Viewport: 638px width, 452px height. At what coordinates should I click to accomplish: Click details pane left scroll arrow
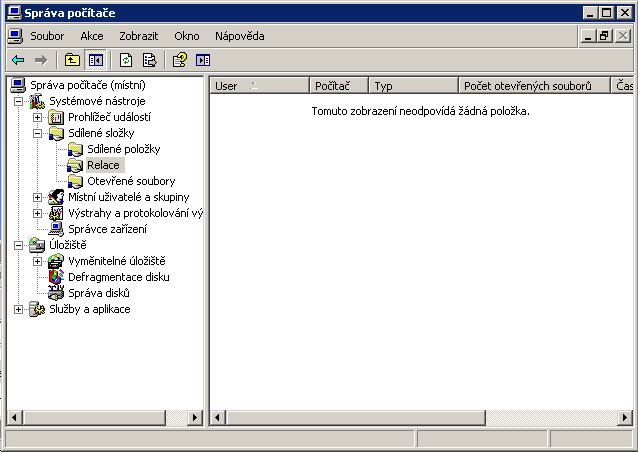coord(218,417)
